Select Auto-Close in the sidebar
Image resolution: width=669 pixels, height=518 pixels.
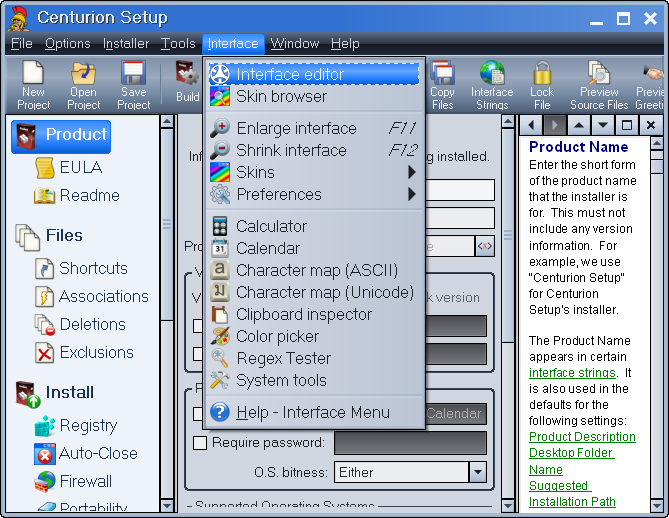[x=86, y=454]
